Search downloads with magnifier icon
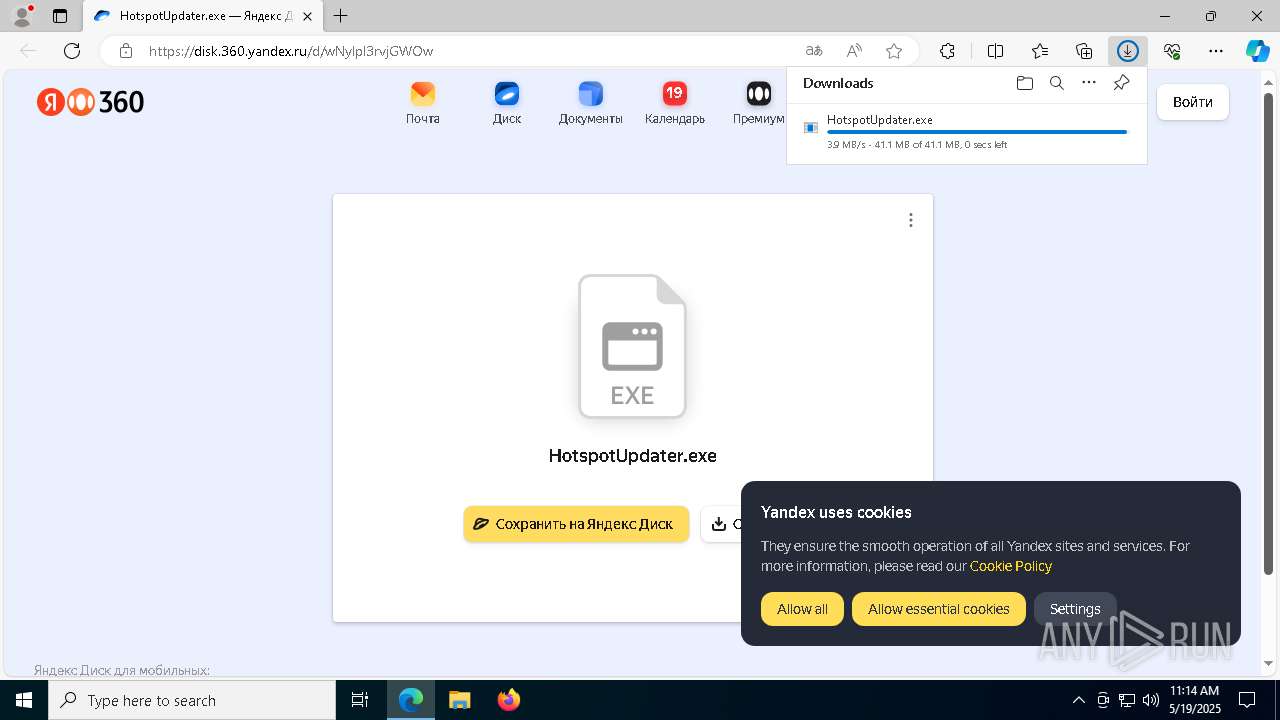Screen dimensions: 1280x720 [1056, 83]
